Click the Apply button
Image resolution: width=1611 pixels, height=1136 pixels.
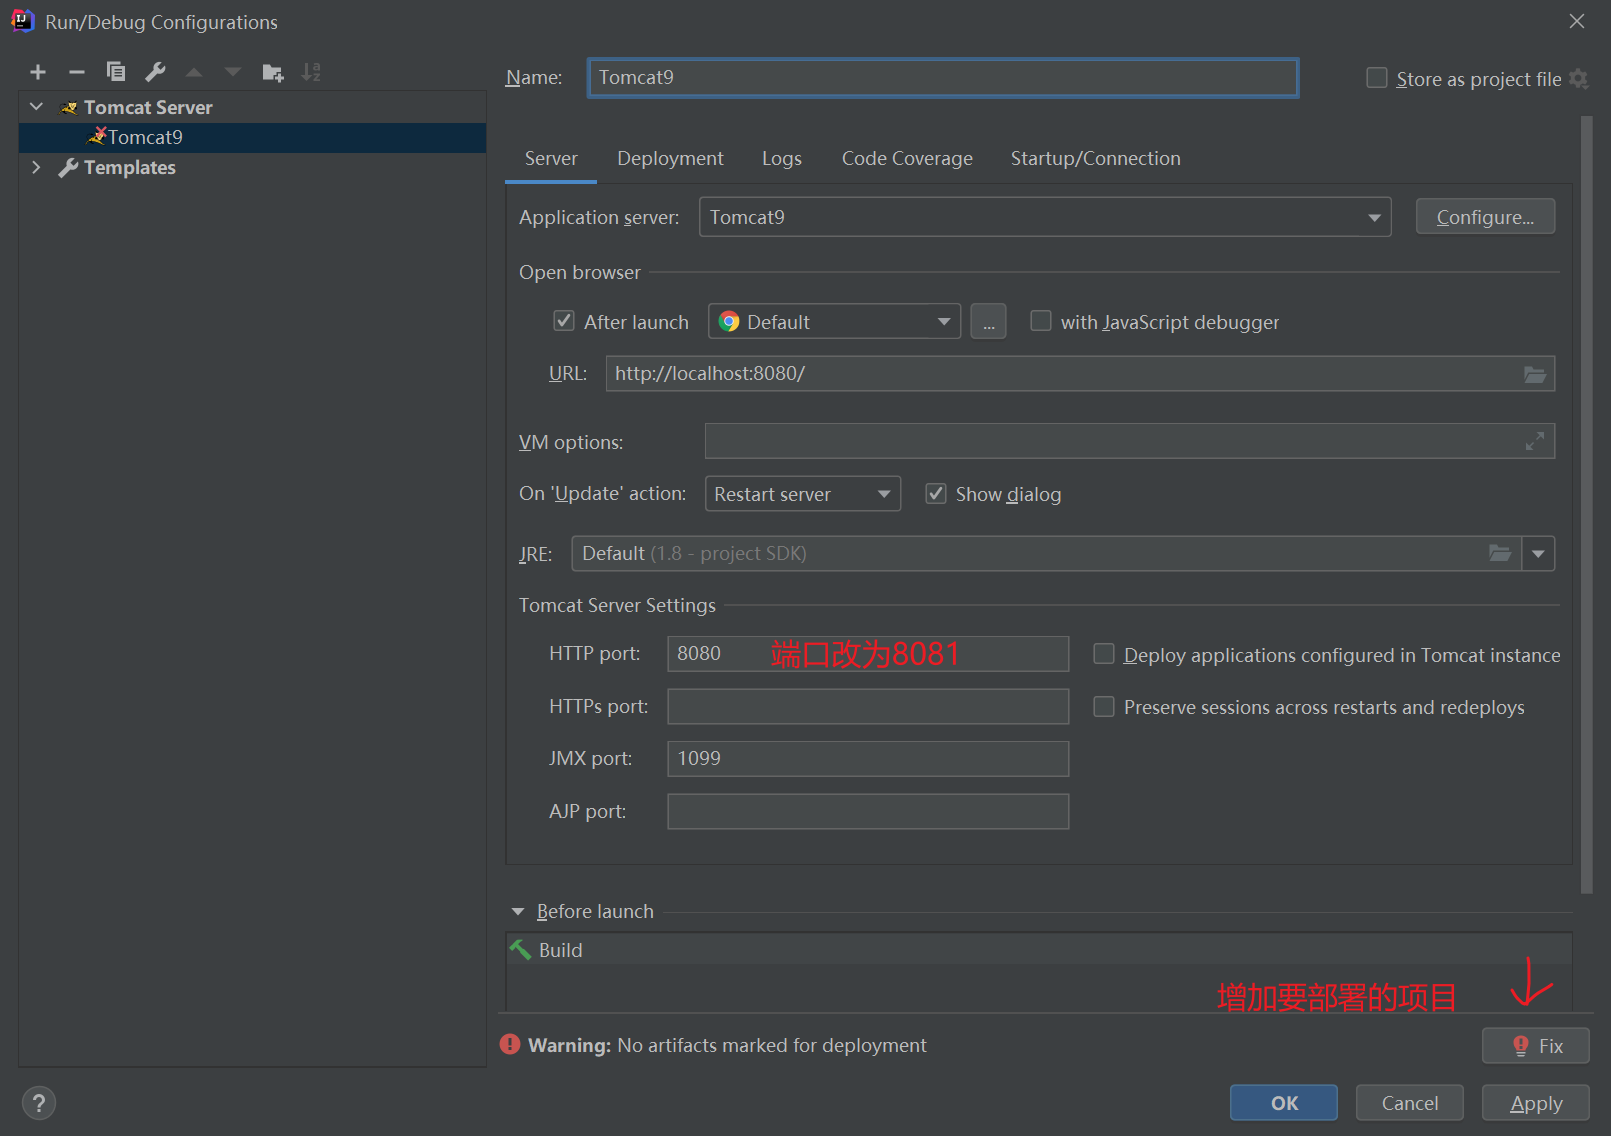(x=1536, y=1103)
